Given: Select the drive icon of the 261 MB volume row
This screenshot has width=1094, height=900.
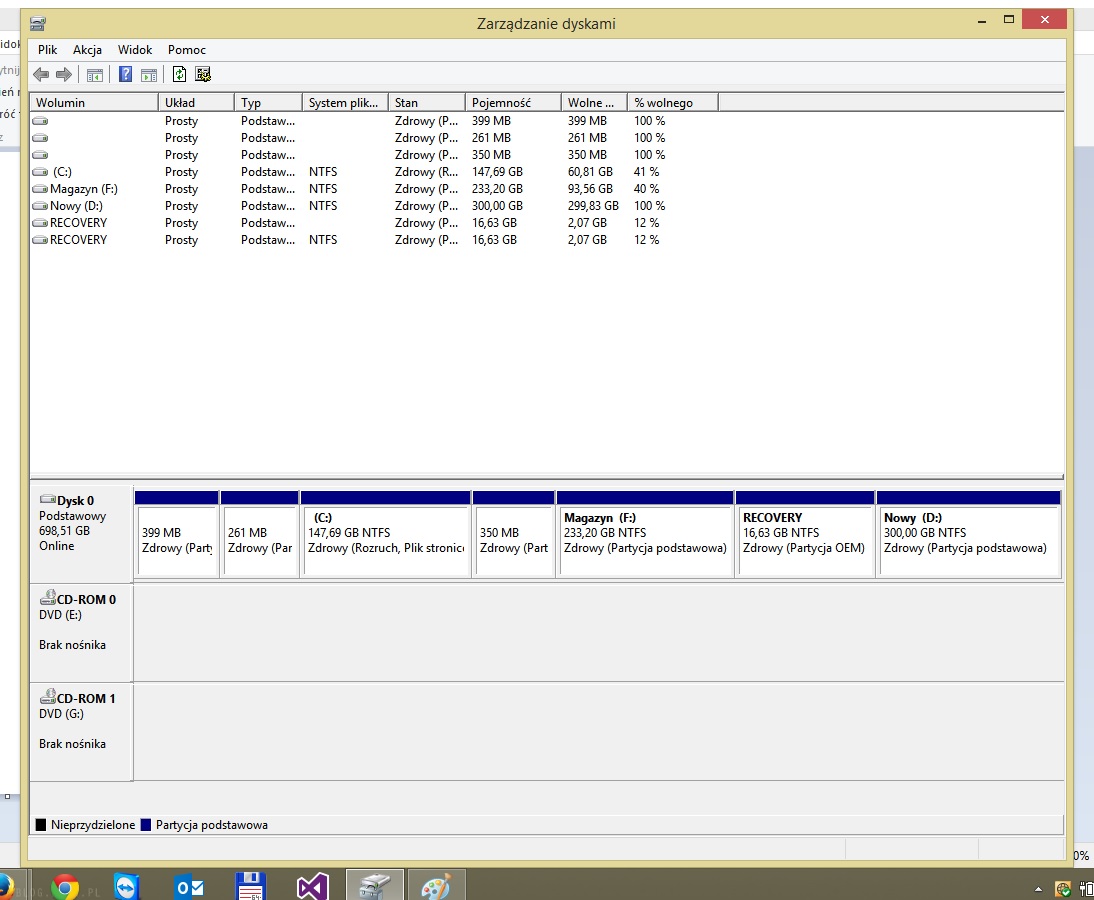Looking at the screenshot, I should pos(40,138).
